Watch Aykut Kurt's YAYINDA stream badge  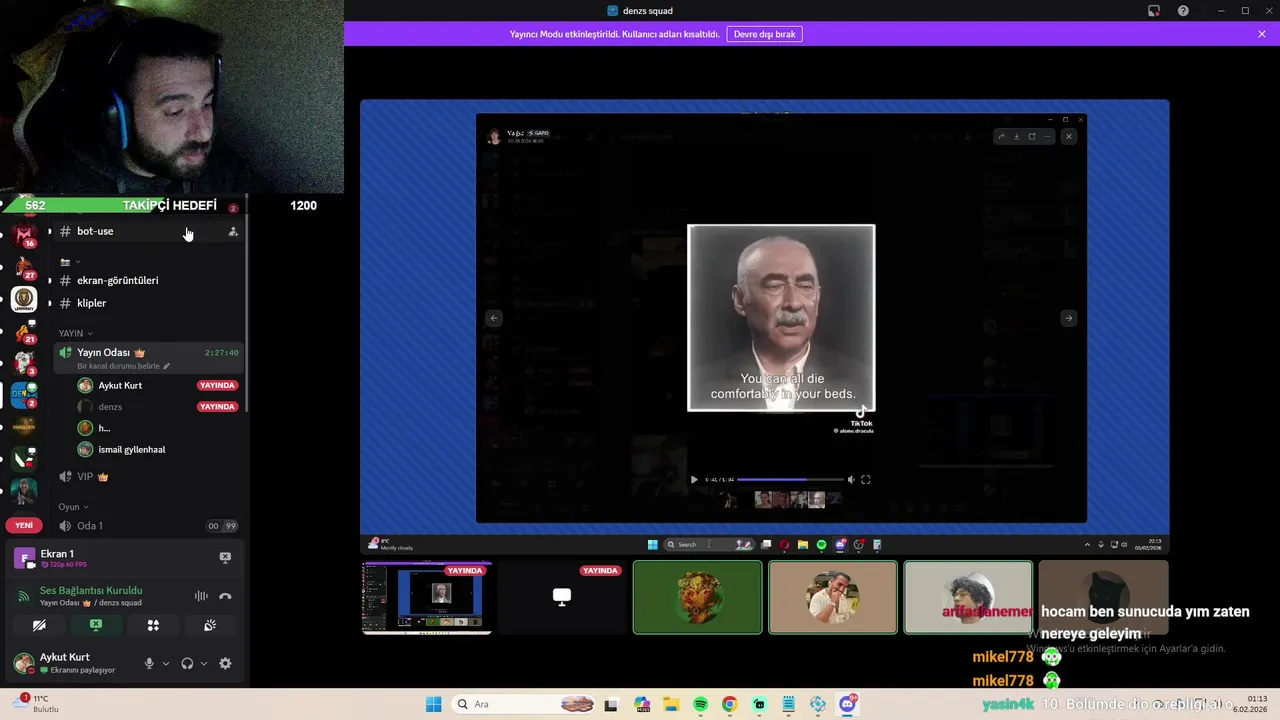pyautogui.click(x=217, y=385)
